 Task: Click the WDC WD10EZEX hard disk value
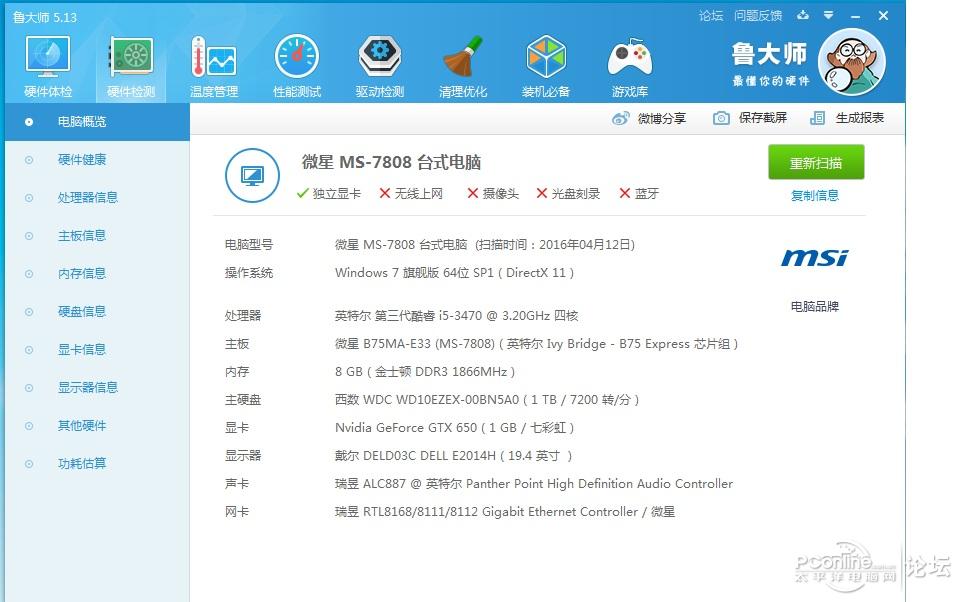coord(487,400)
